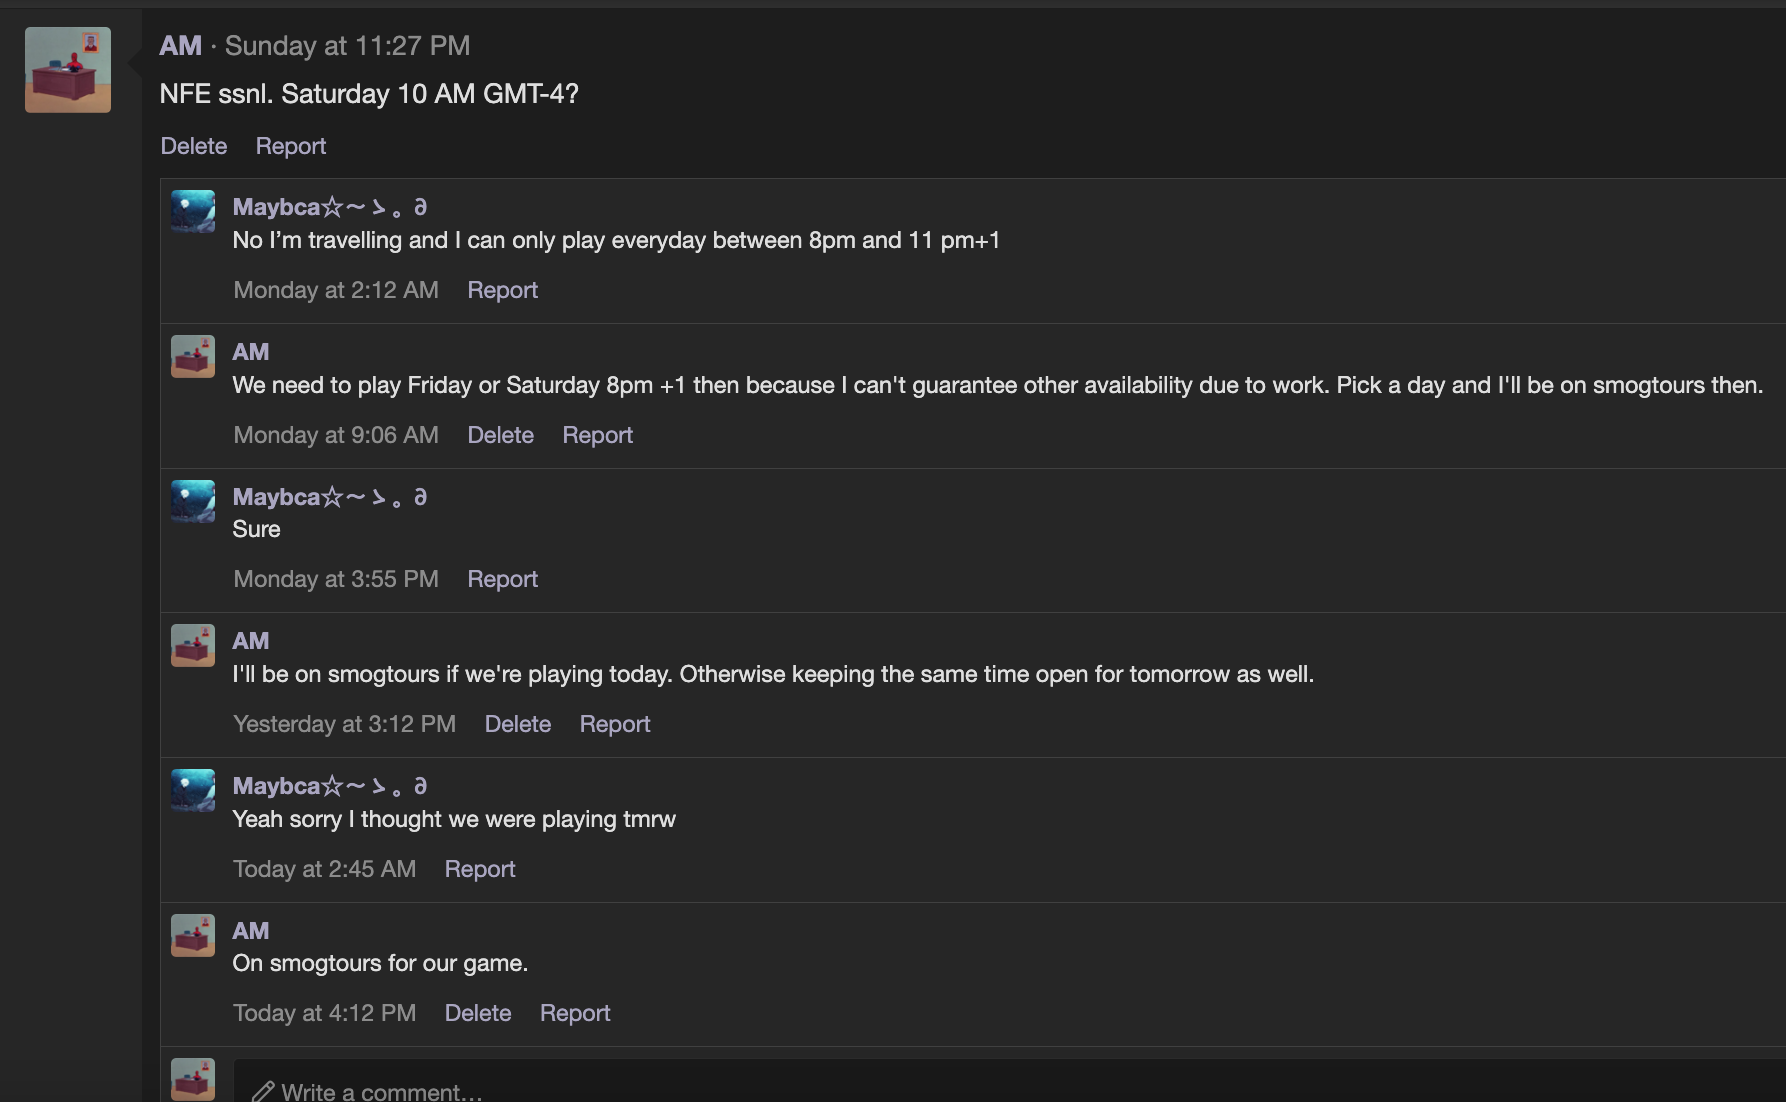Click Maybca's avatar beside the travelling comment
The width and height of the screenshot is (1786, 1102).
pyautogui.click(x=193, y=211)
